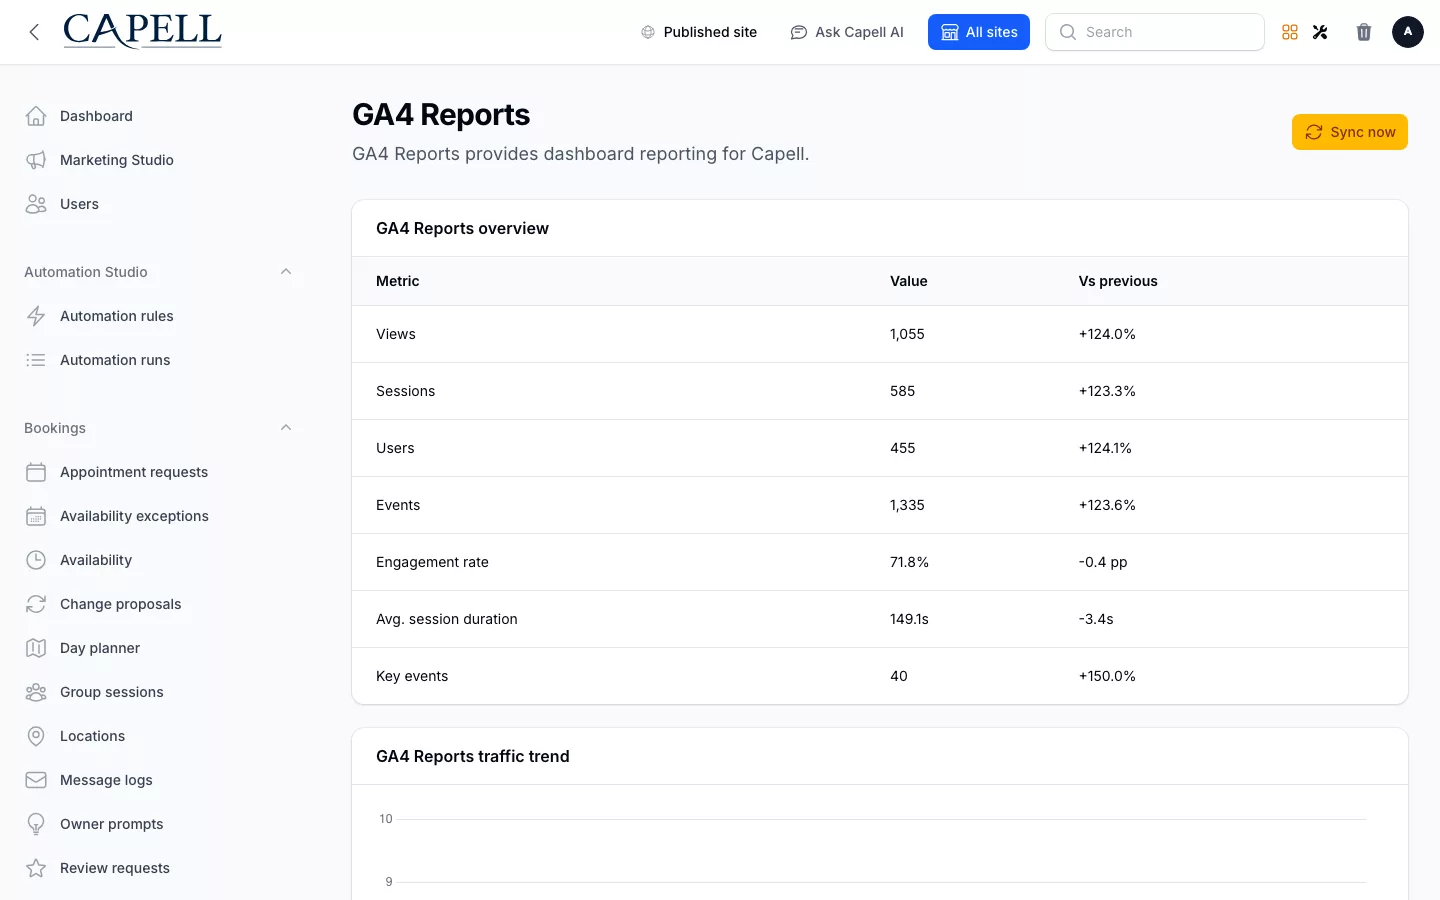
Task: Click the Day planner map icon
Action: click(x=36, y=648)
